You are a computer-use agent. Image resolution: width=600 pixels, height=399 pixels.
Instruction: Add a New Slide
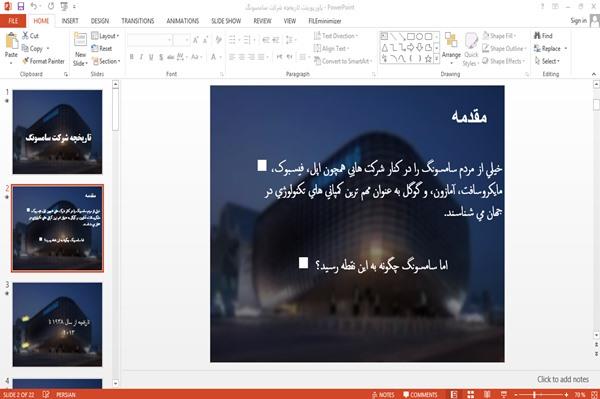click(x=80, y=49)
